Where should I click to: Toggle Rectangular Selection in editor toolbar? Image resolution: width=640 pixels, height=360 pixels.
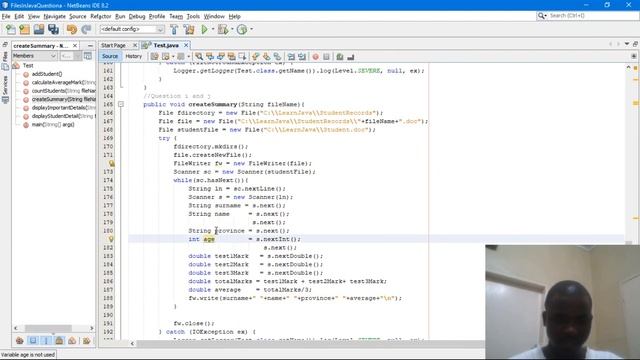pos(243,57)
